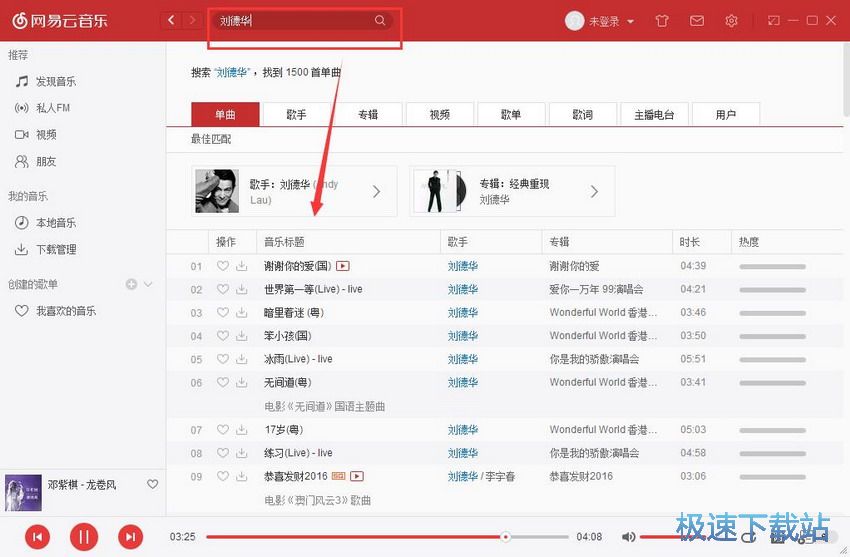This screenshot has height=557, width=850.
Task: Open album card 经典重现 chevron
Action: point(594,191)
